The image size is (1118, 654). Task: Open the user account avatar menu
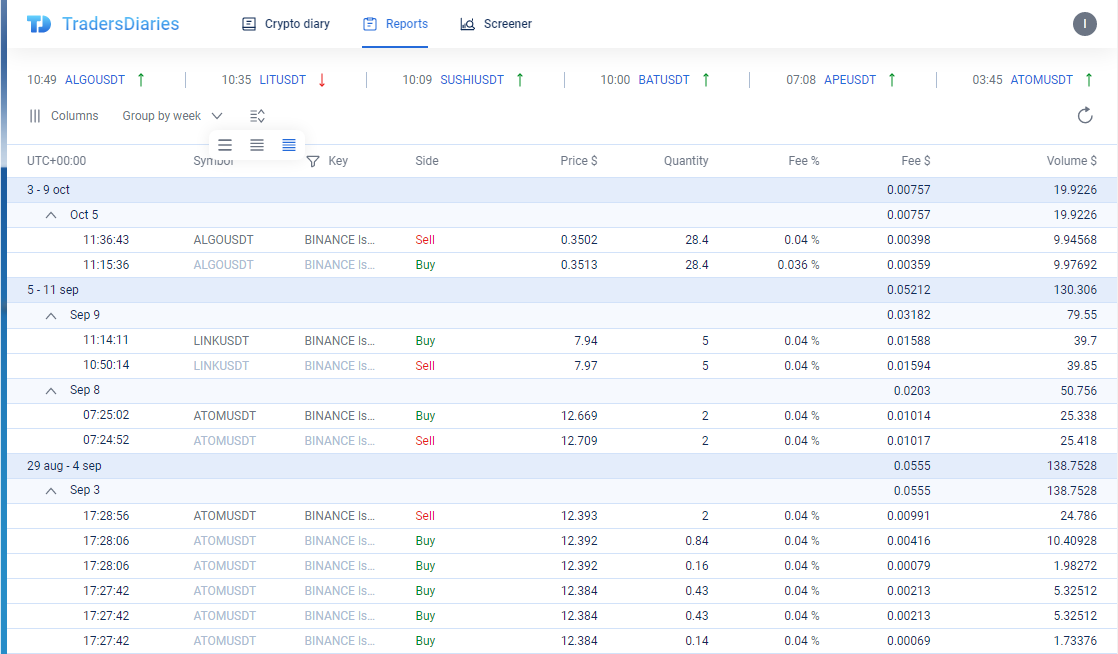pos(1085,23)
